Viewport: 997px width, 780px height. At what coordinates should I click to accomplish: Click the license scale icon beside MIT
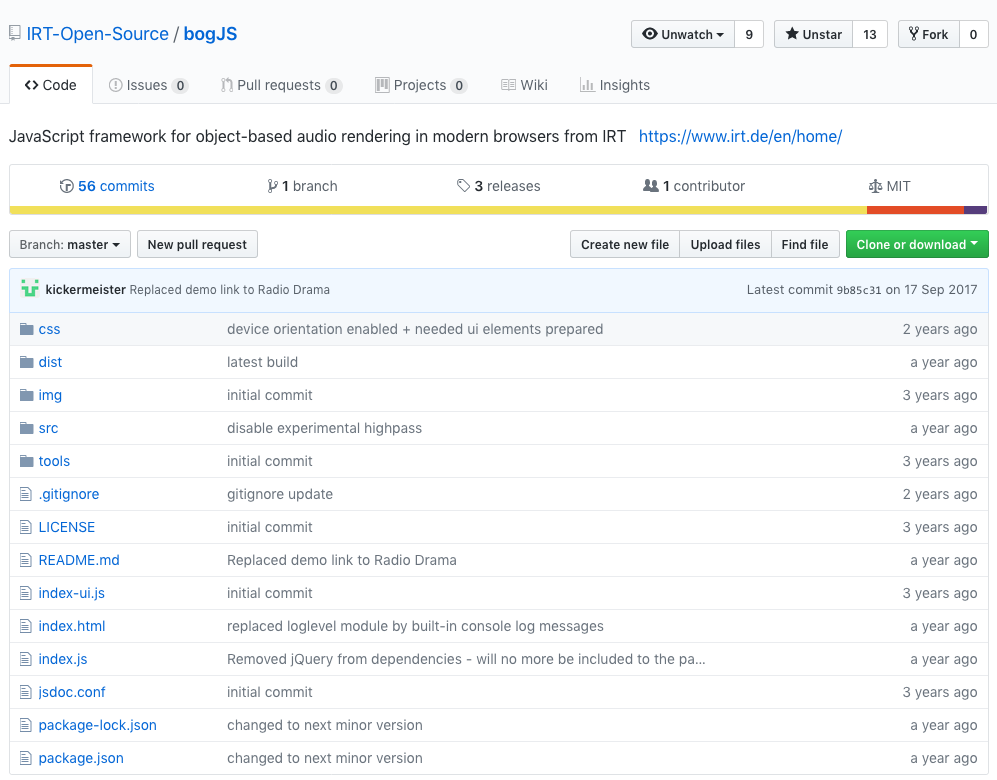pyautogui.click(x=875, y=186)
